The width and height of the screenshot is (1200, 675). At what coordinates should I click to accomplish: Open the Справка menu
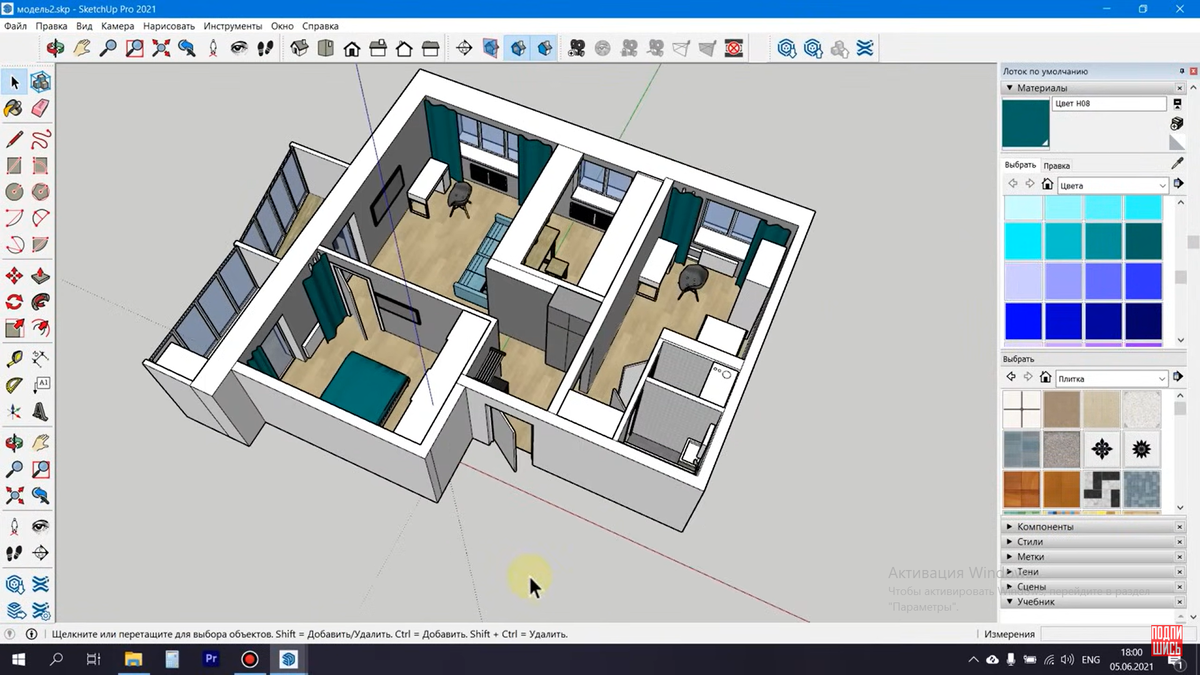[320, 26]
